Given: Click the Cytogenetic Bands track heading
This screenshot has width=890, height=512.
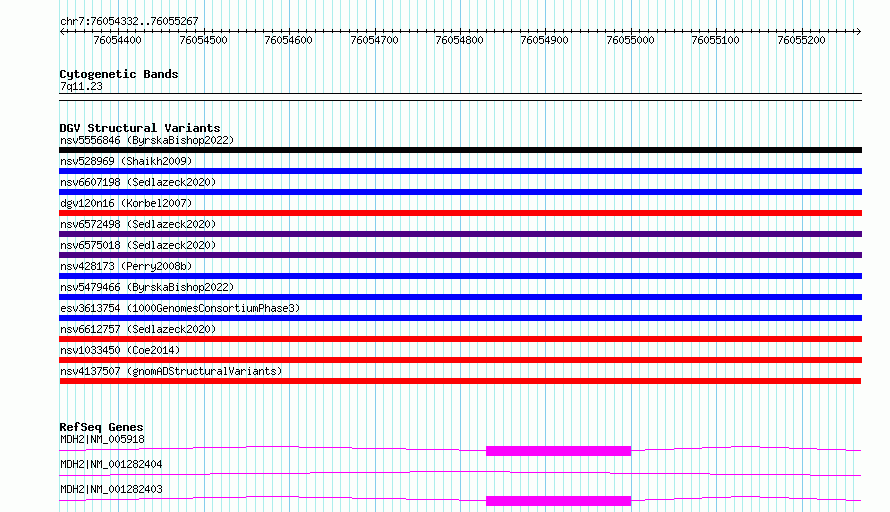Looking at the screenshot, I should point(119,74).
